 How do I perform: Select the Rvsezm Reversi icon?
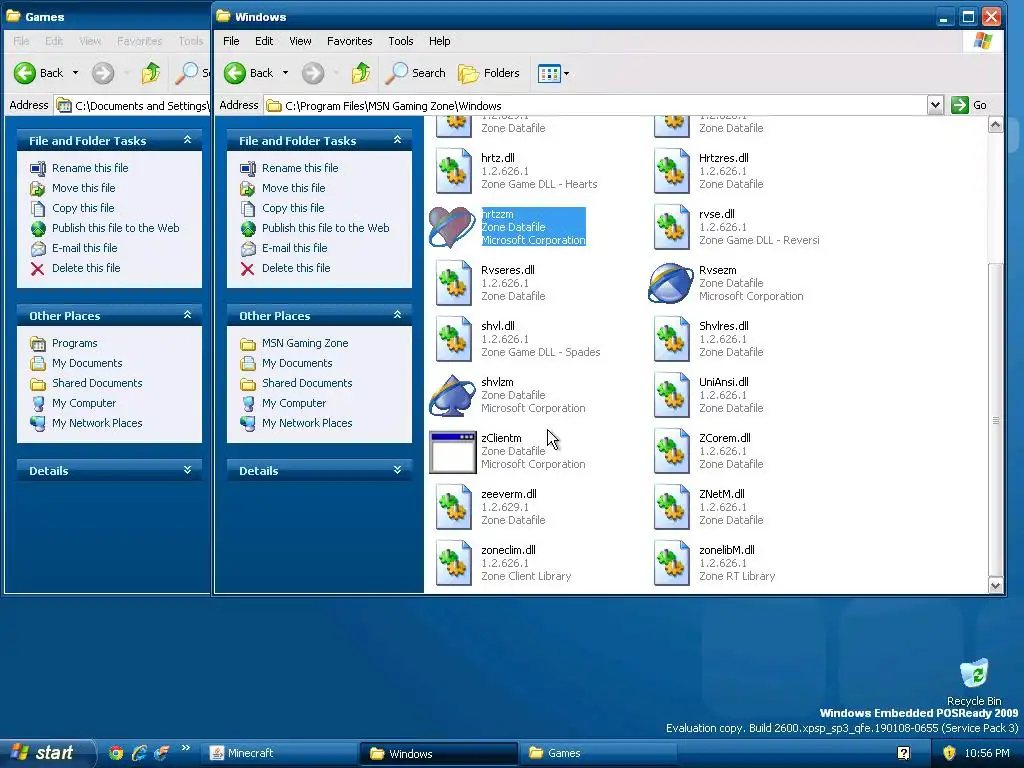pyautogui.click(x=671, y=283)
